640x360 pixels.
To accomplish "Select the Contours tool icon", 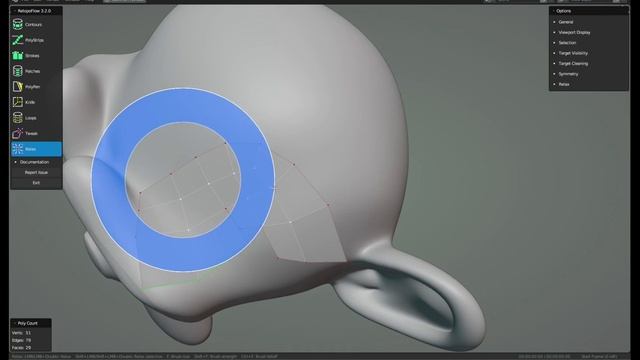I will [18, 24].
